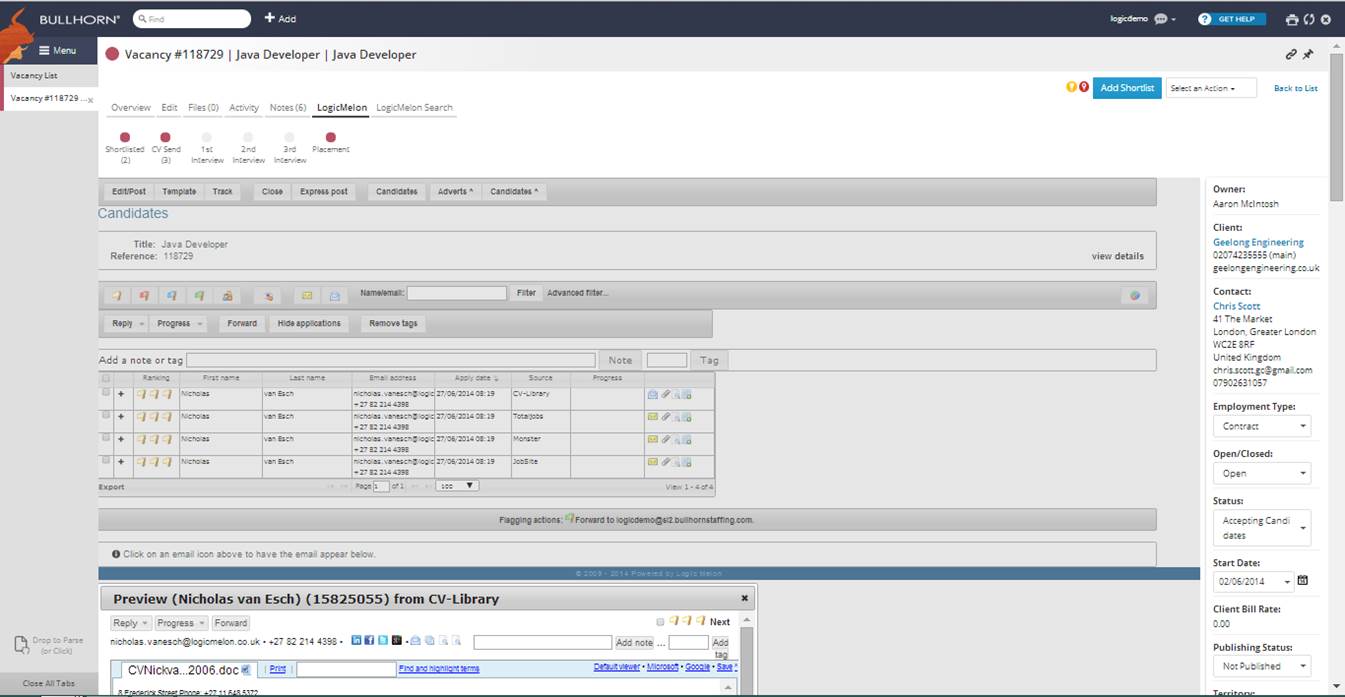Screen dimensions: 1345x697
Task: Click the red flag icon in candidates toolbar
Action: point(145,295)
